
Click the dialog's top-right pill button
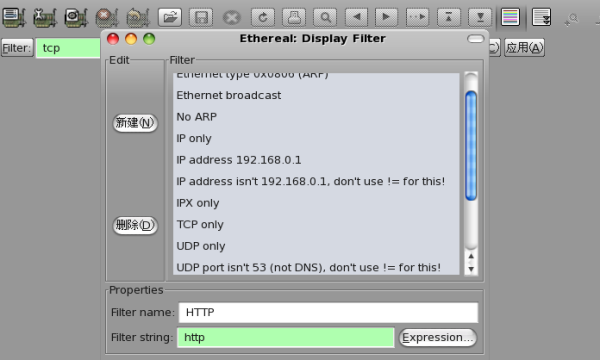pyautogui.click(x=476, y=39)
